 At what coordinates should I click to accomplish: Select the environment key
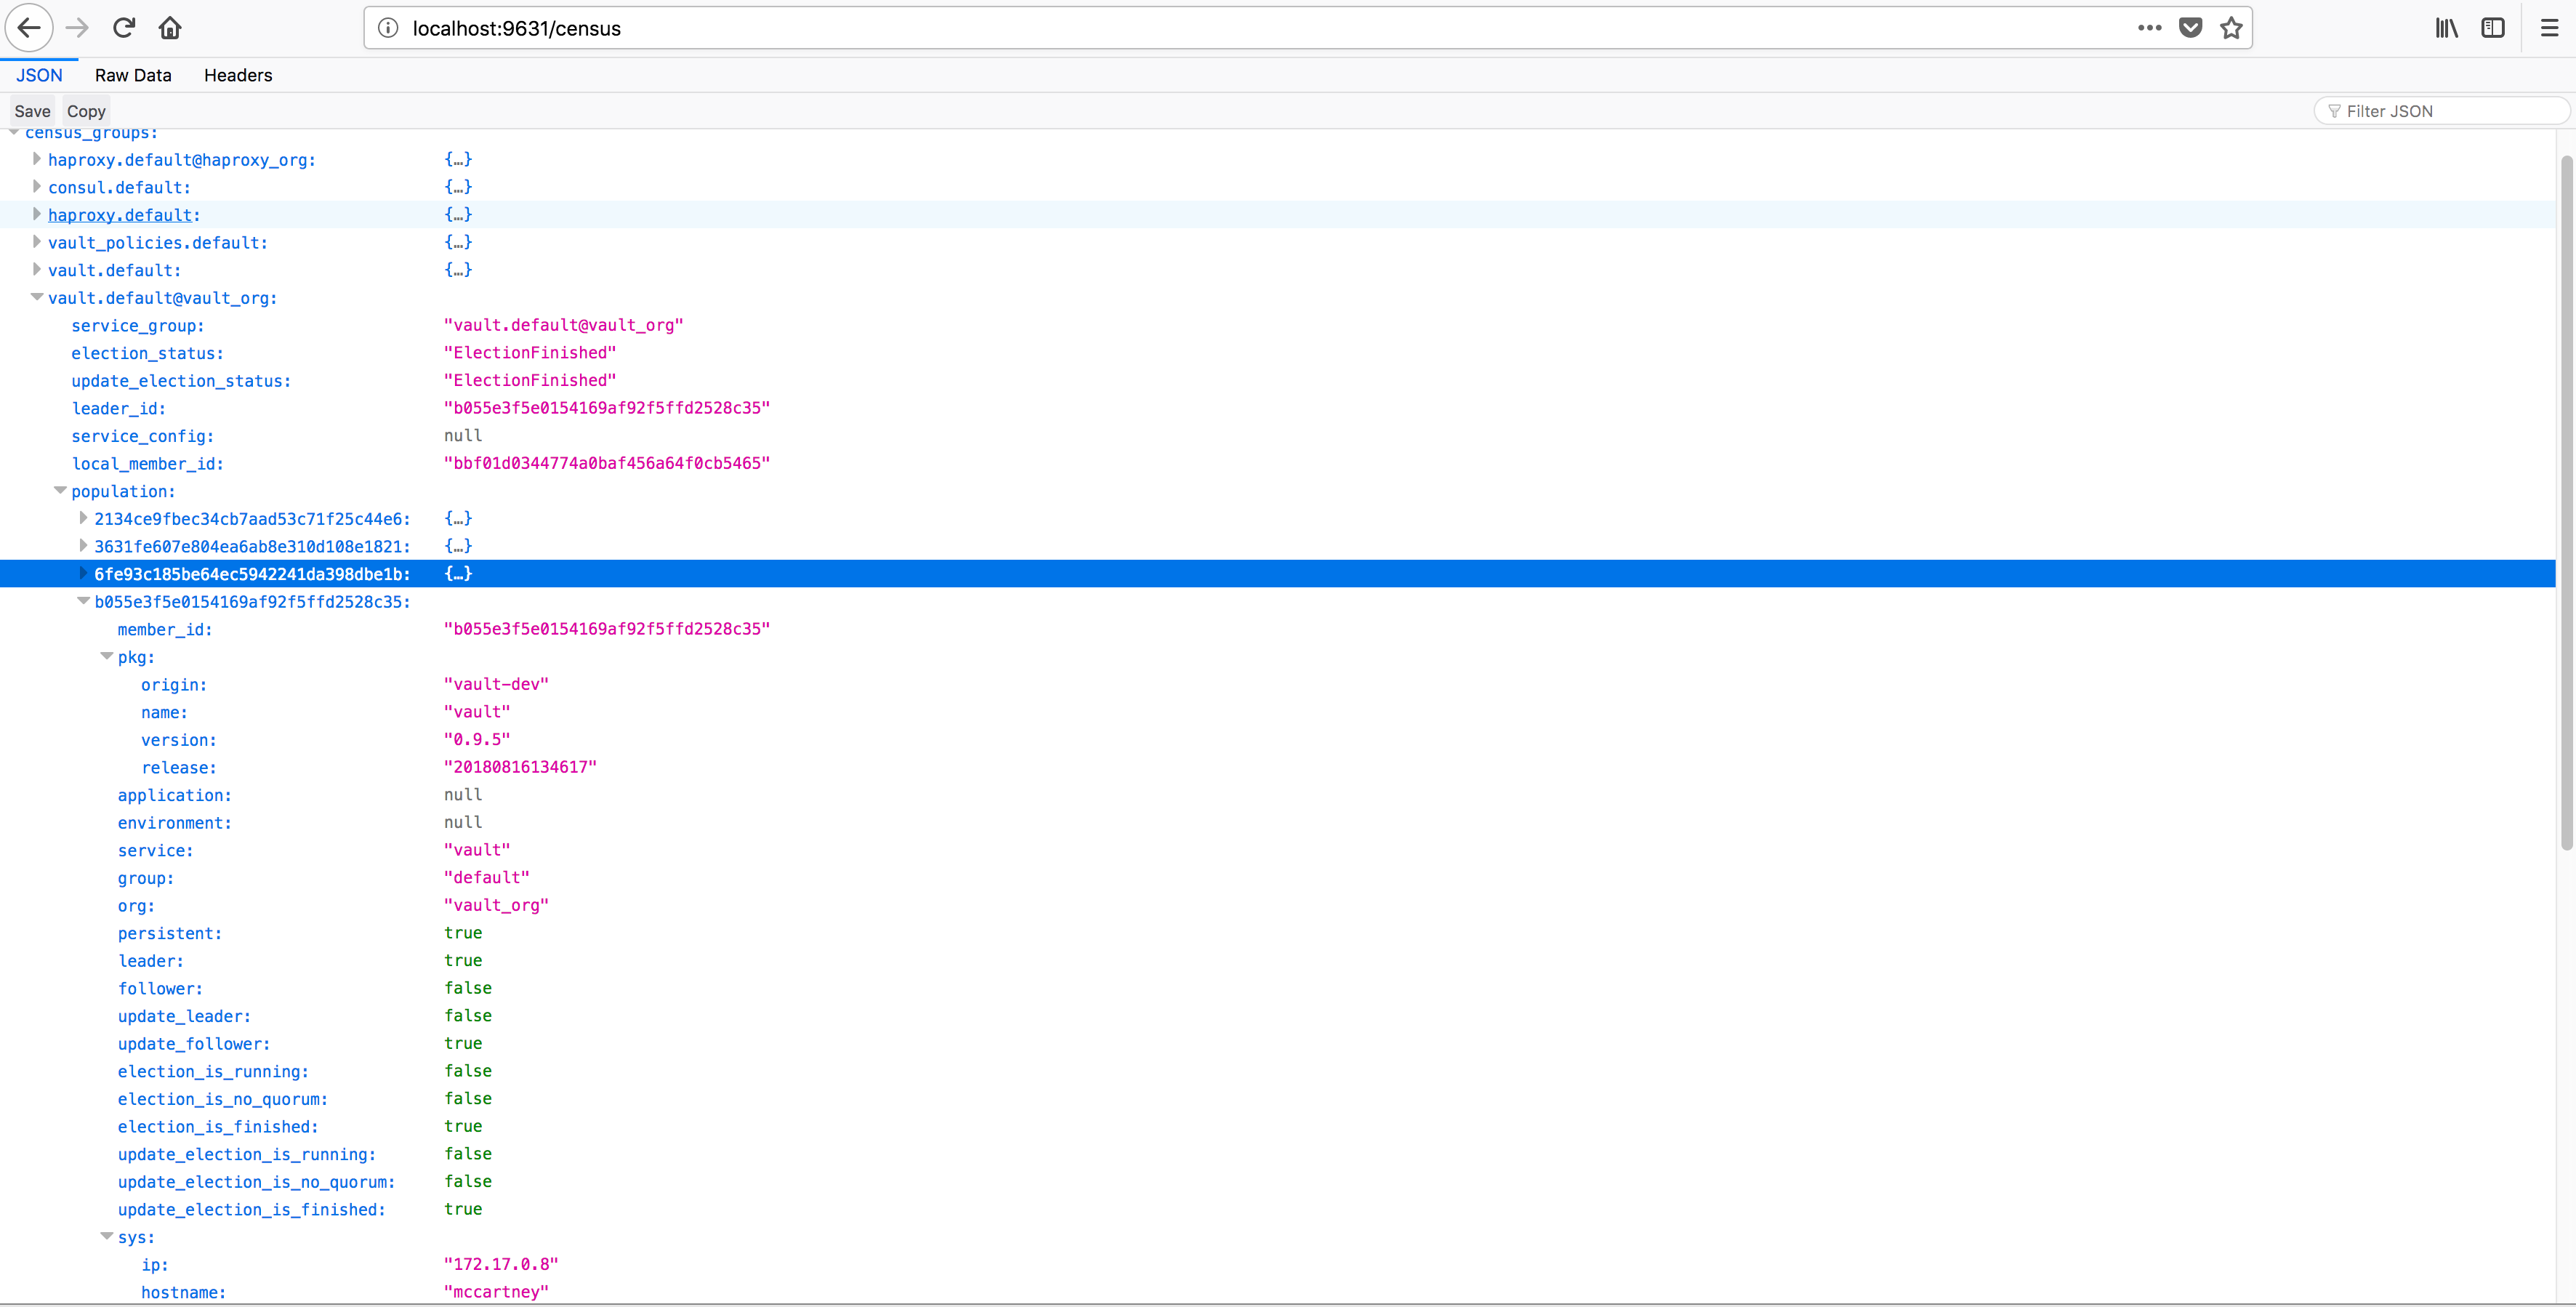(174, 823)
